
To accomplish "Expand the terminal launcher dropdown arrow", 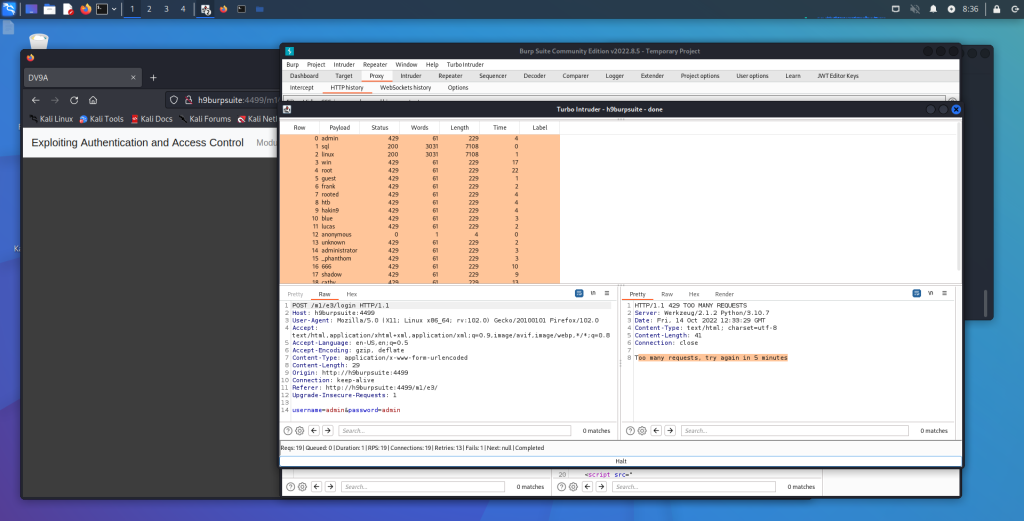I will coord(114,9).
